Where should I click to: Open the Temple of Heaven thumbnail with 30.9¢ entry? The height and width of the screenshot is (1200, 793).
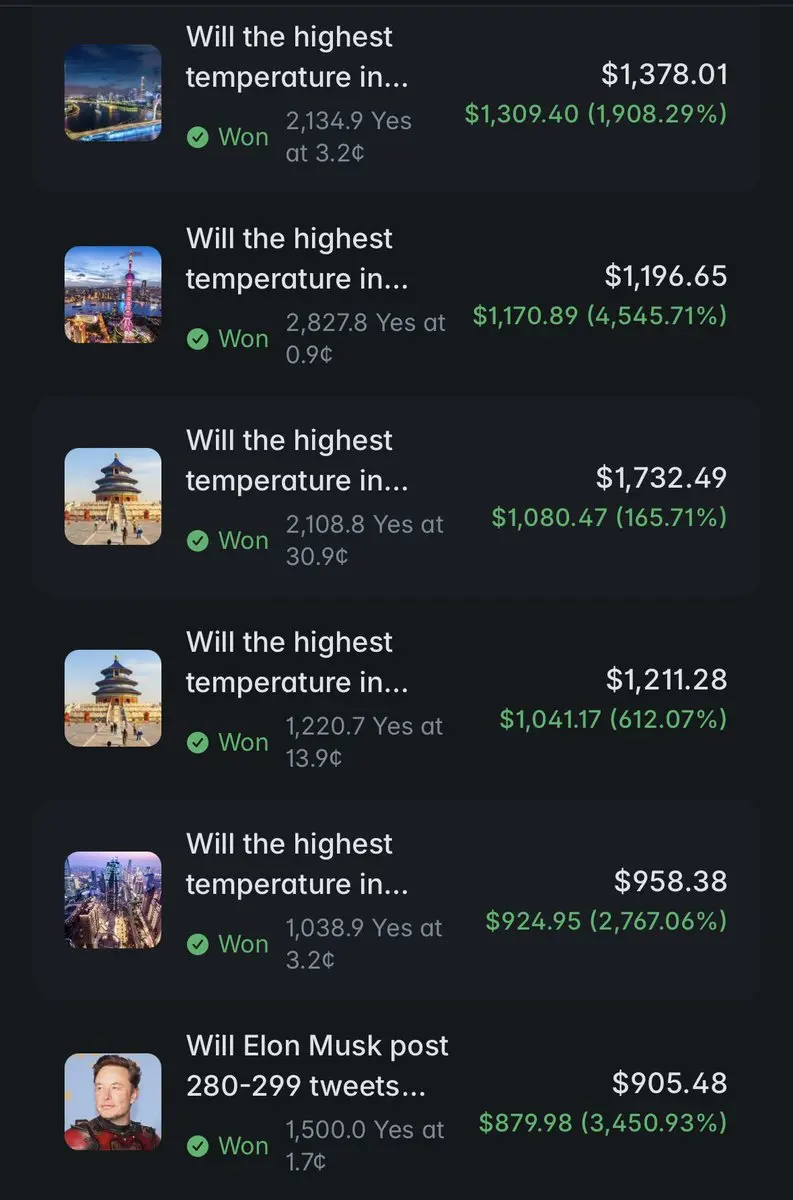112,497
